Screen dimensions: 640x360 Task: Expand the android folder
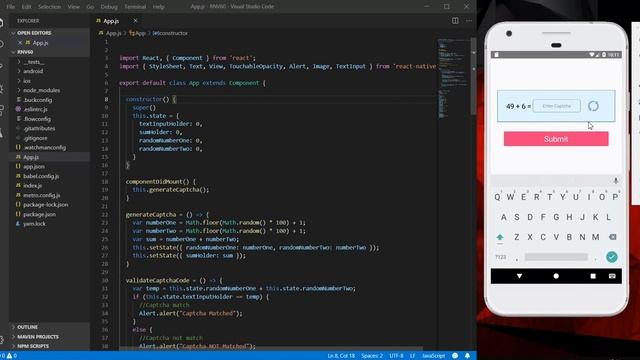(49, 71)
